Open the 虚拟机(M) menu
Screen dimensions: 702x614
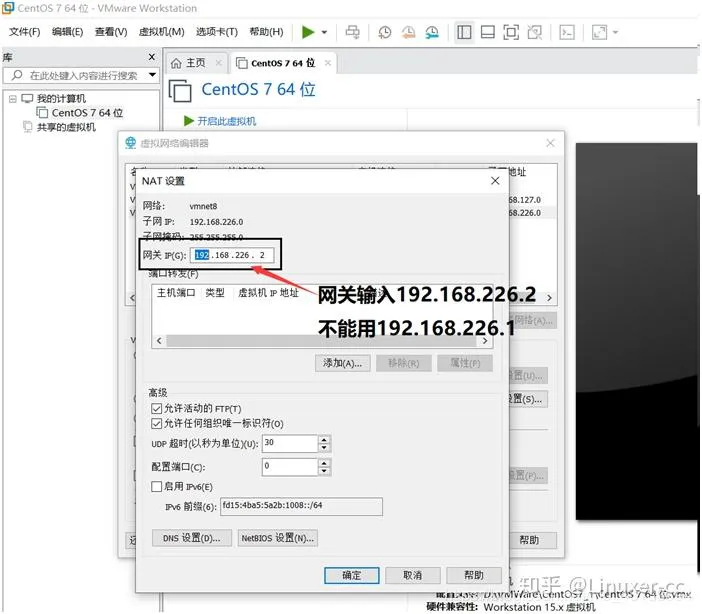pos(162,32)
